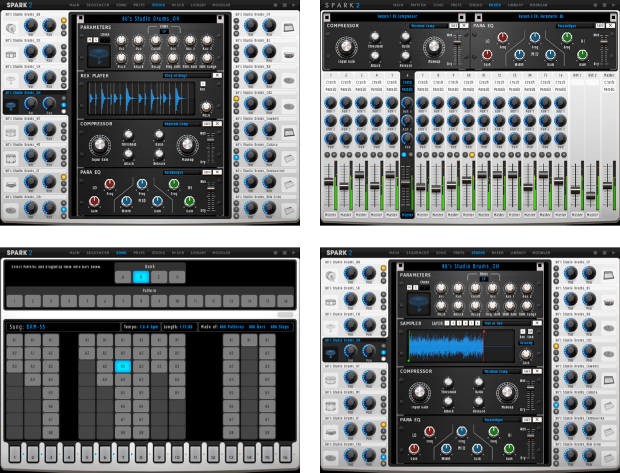This screenshot has height=473, width=620.
Task: Switch to PREFS tab in Song window
Action: (139, 252)
